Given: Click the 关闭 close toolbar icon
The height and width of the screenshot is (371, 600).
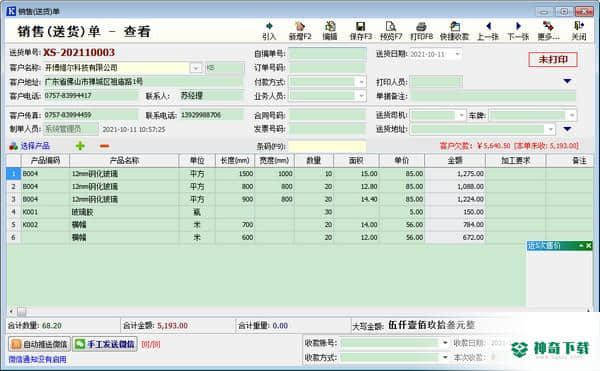Looking at the screenshot, I should tap(579, 31).
